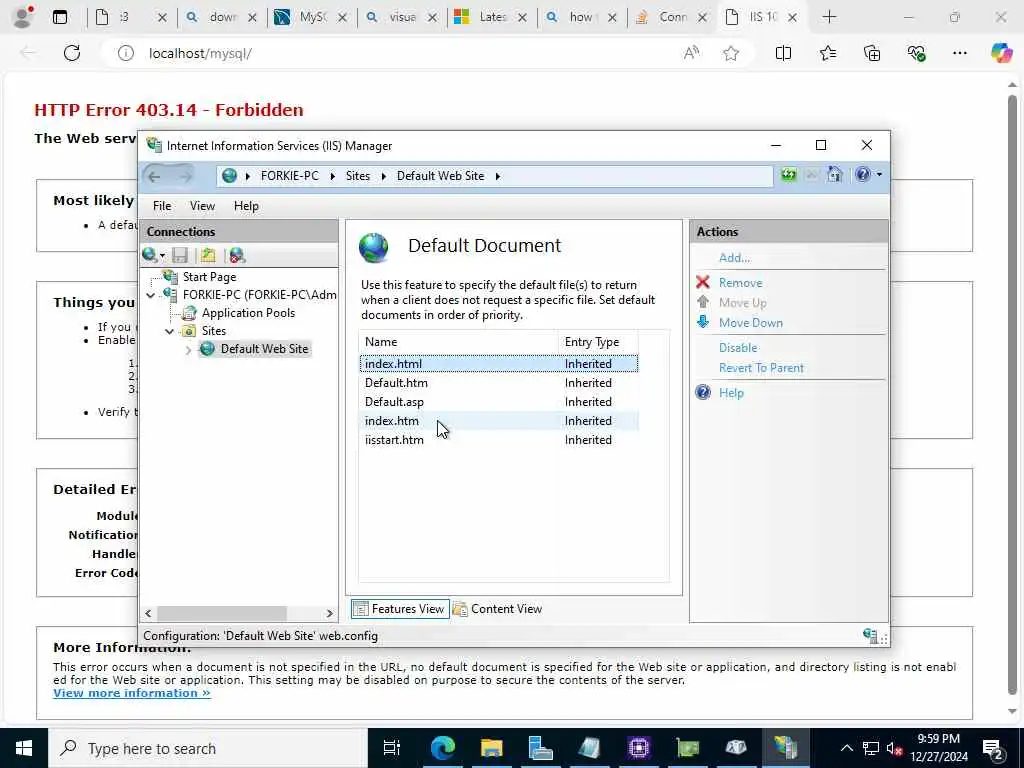1024x768 pixels.
Task: Click the delete connection icon in Connections toolbar
Action: tap(237, 255)
